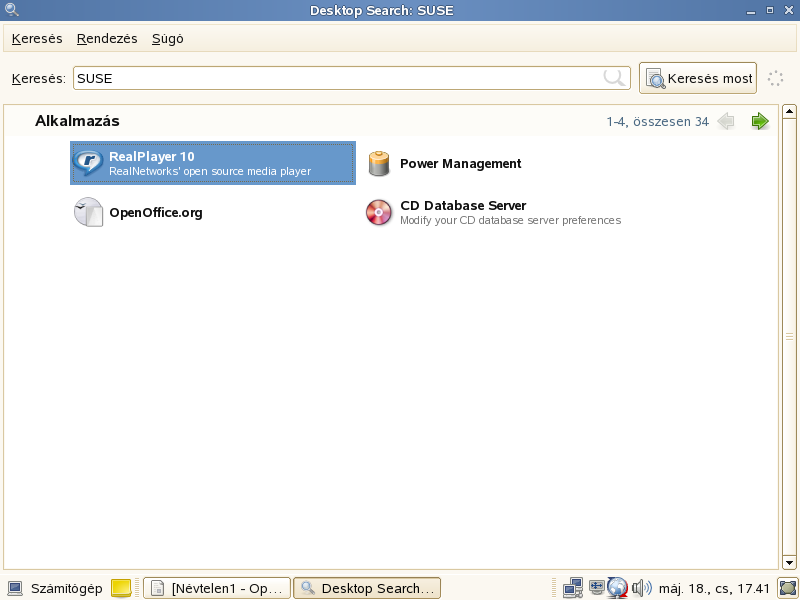Click the yellow sticky note panel icon
This screenshot has width=800, height=600.
[x=121, y=588]
